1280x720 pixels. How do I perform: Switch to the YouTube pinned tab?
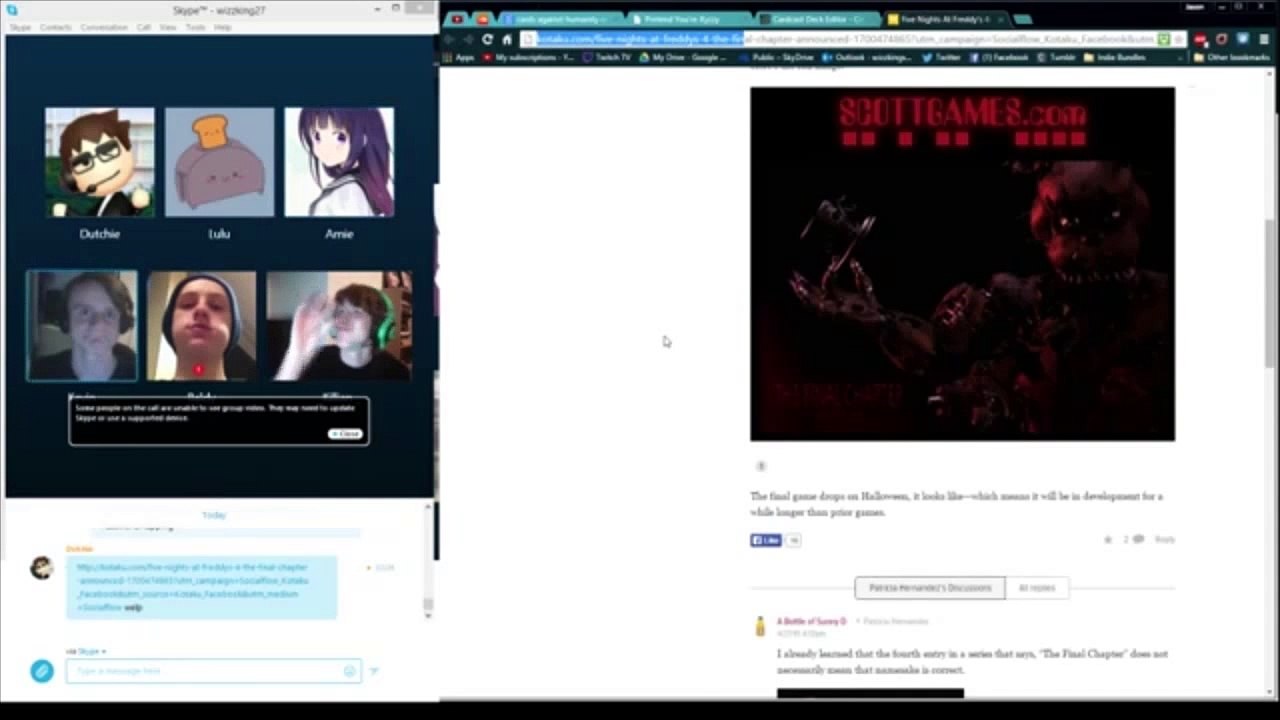click(x=457, y=19)
